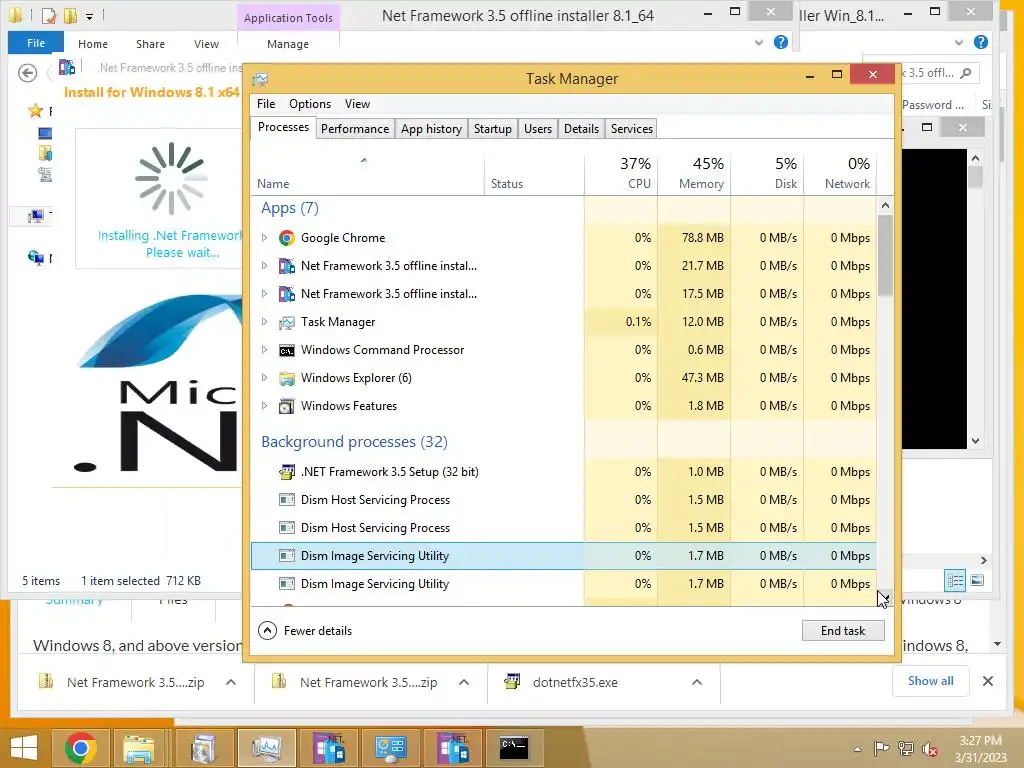Click the volume icon in system tray
1024x768 pixels.
(x=929, y=749)
